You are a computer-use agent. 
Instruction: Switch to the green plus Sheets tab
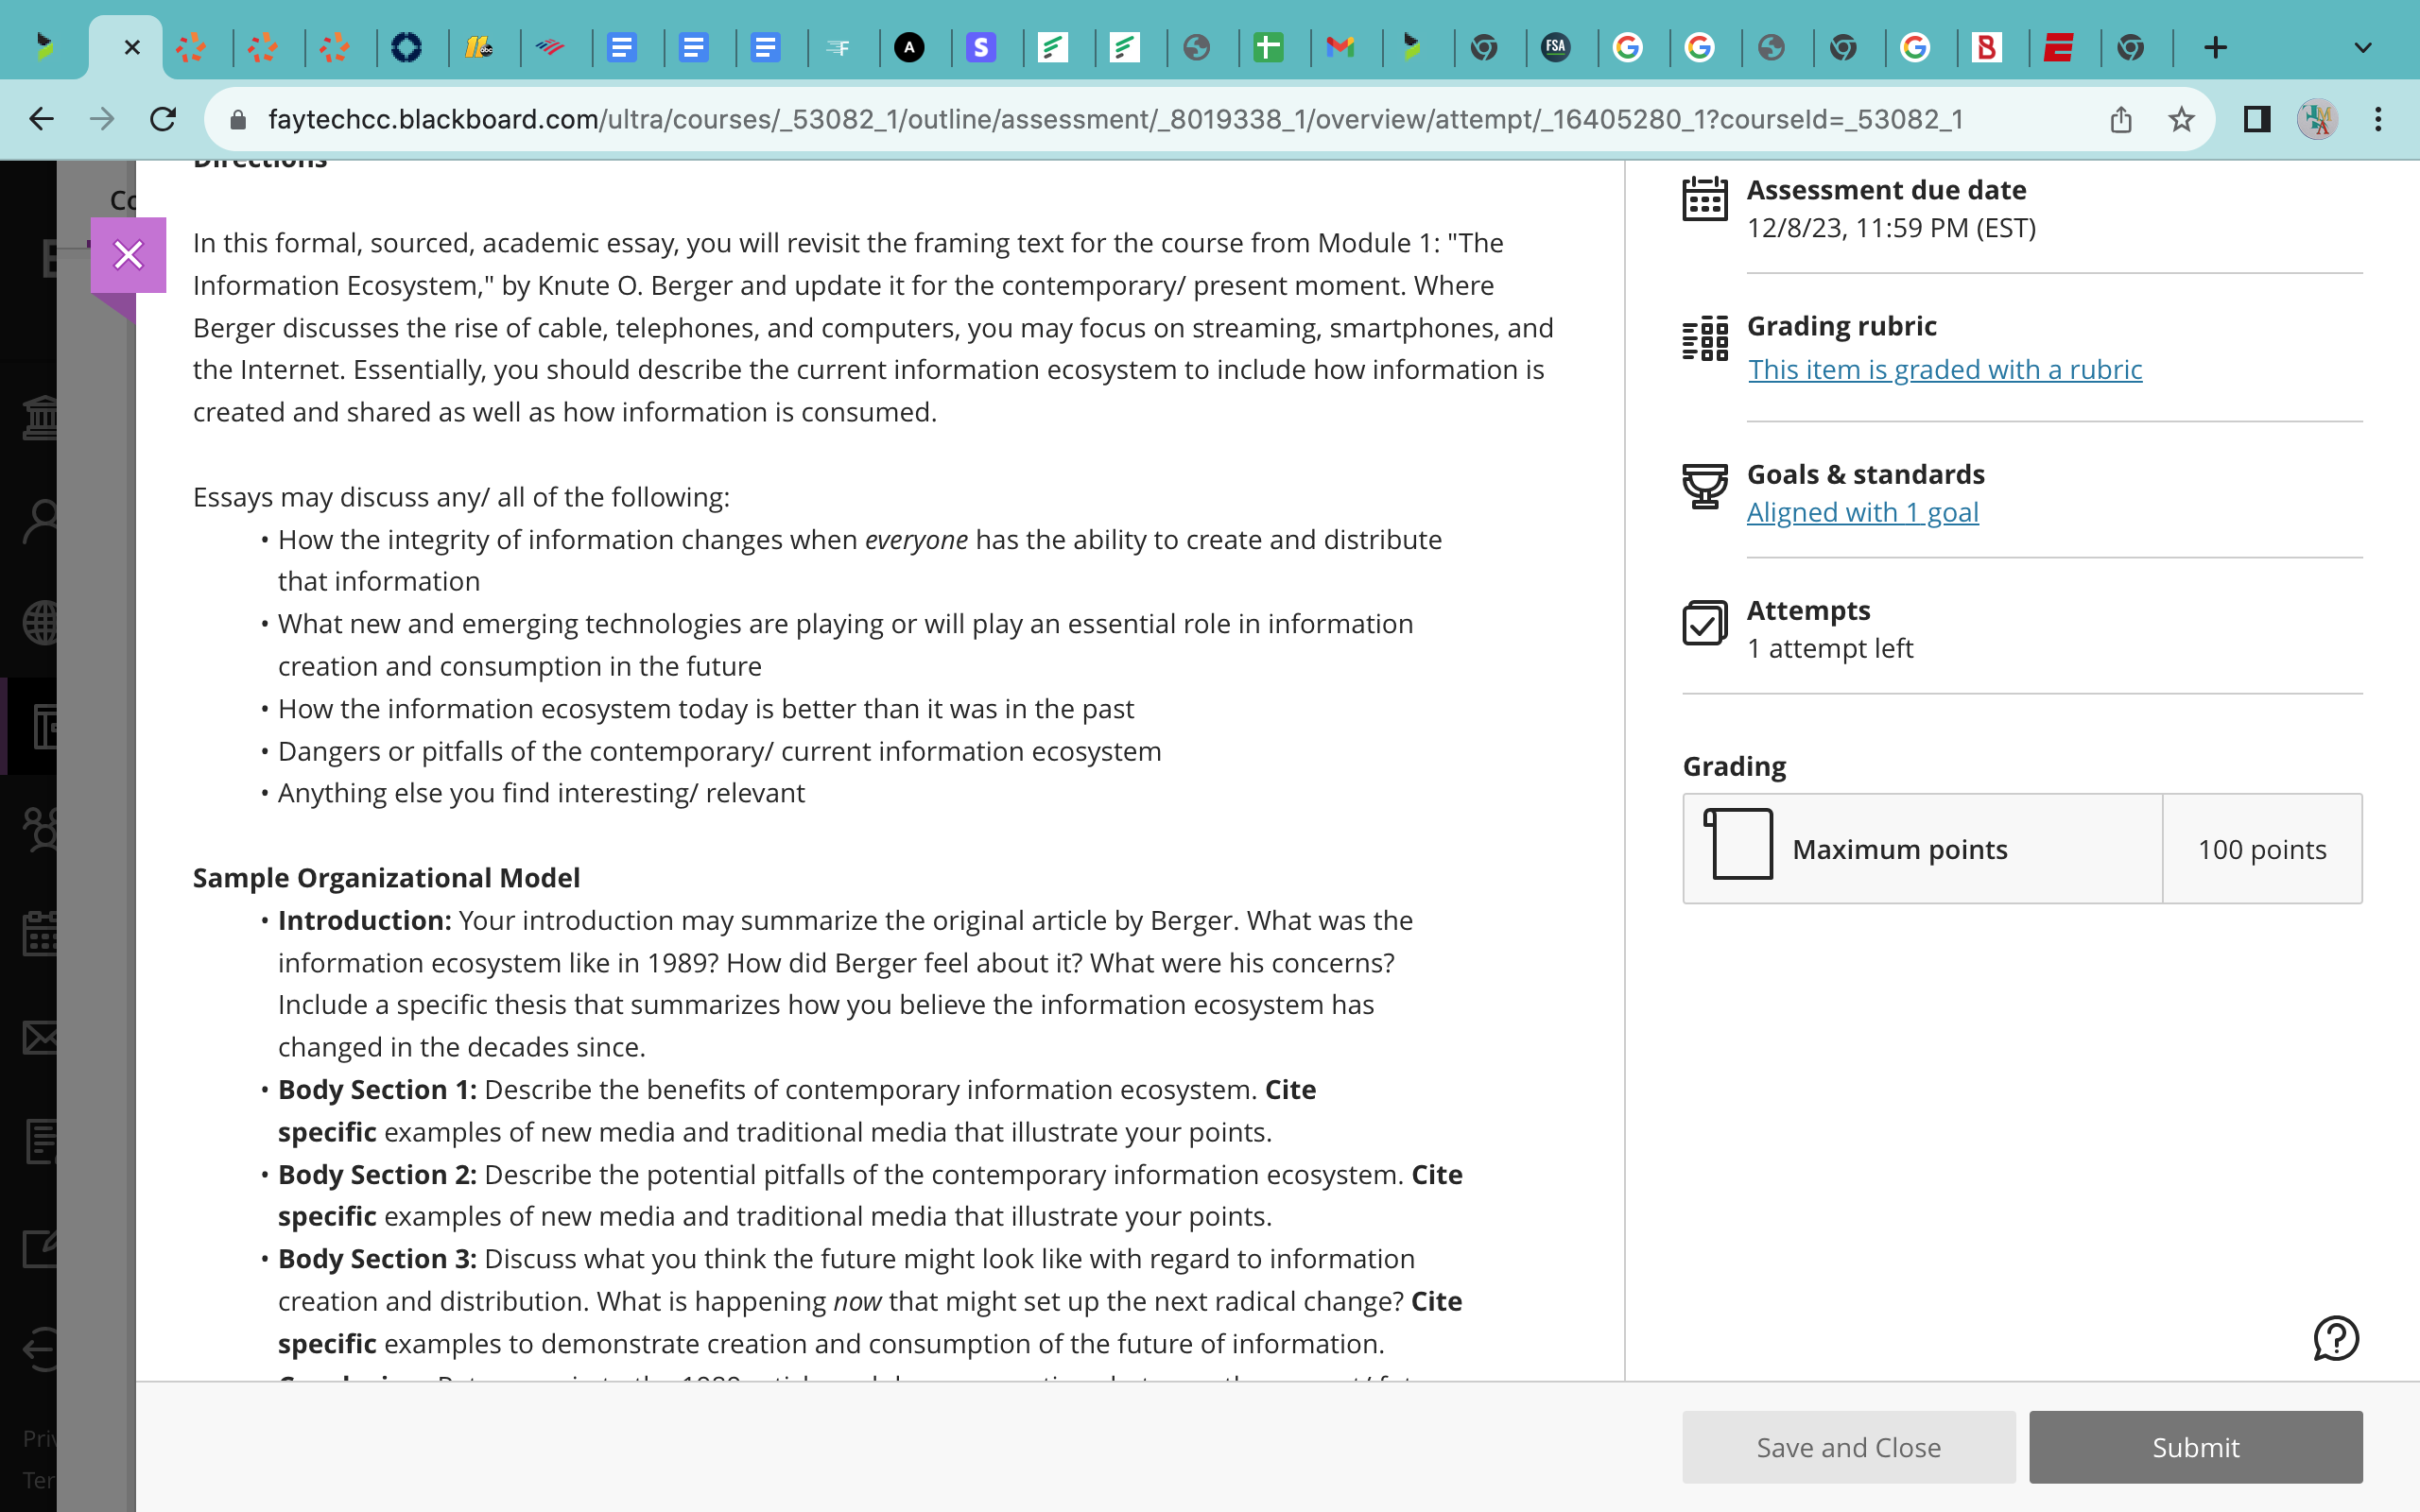pyautogui.click(x=1268, y=47)
